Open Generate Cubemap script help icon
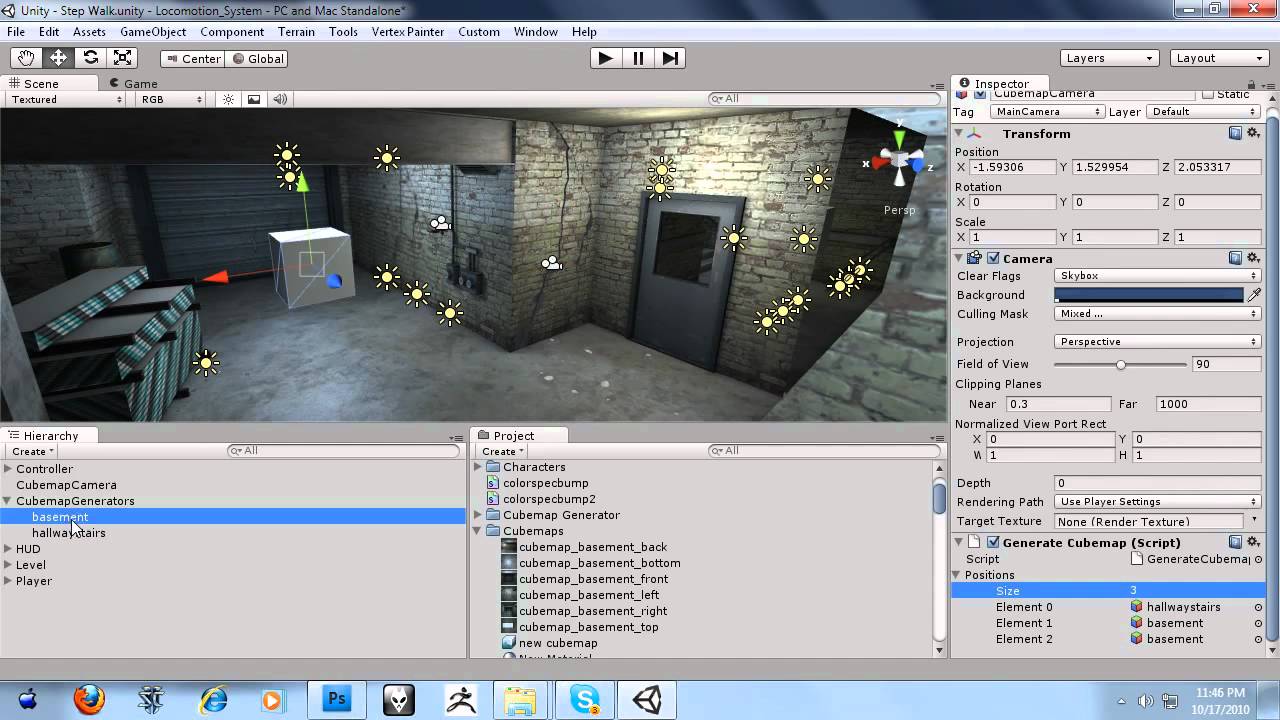Image resolution: width=1280 pixels, height=720 pixels. [1236, 542]
